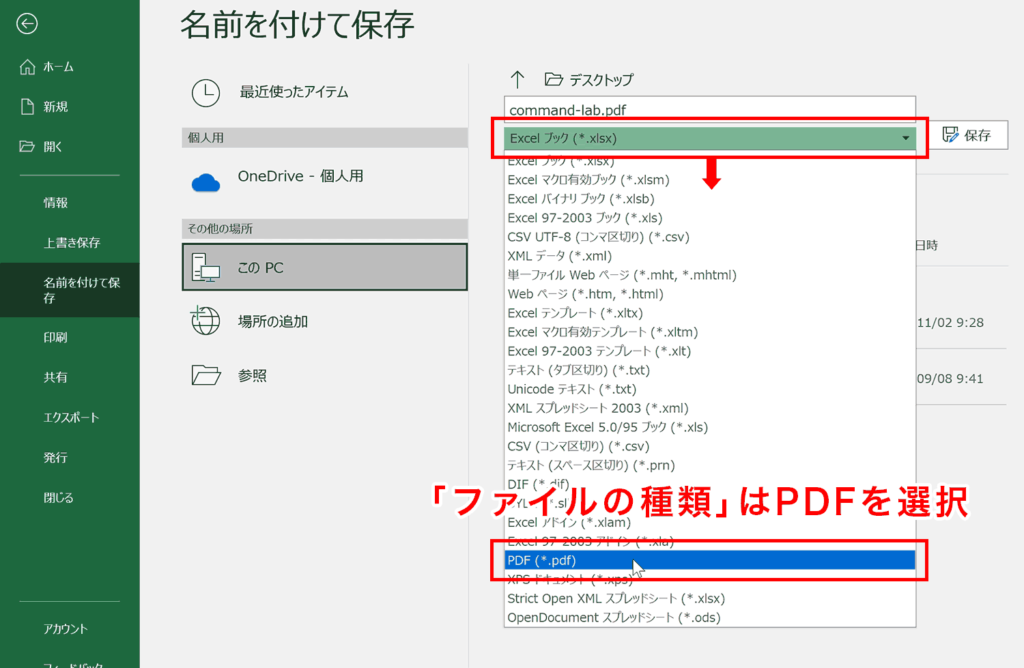Select テキスト (タブ区切り) (*.txt) type
The image size is (1024, 668).
pyautogui.click(x=710, y=370)
